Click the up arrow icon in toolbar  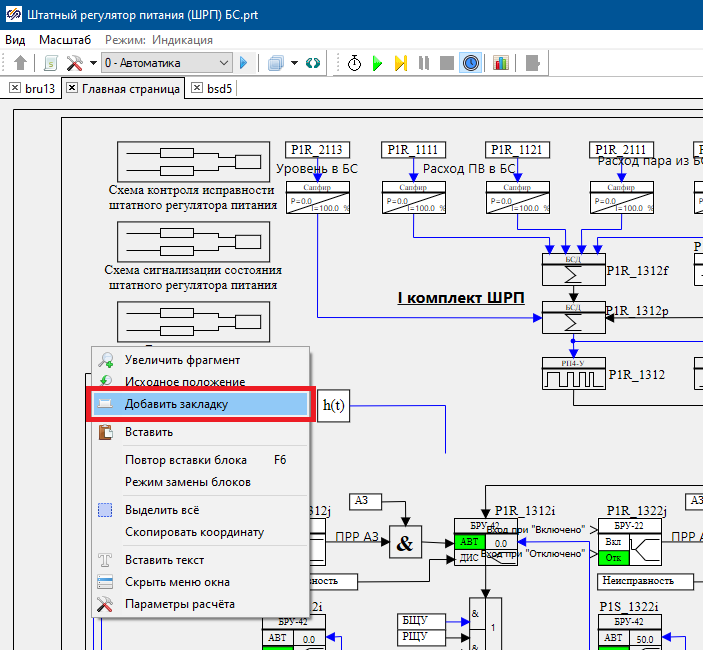[20, 63]
